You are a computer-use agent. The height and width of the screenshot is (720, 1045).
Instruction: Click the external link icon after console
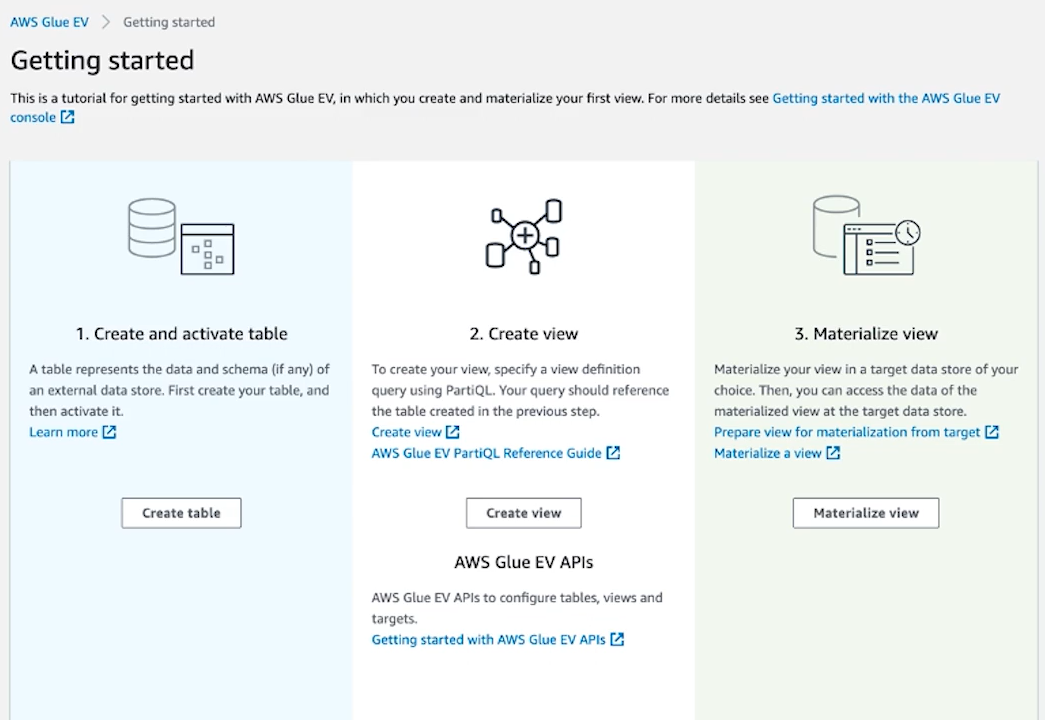[x=67, y=117]
